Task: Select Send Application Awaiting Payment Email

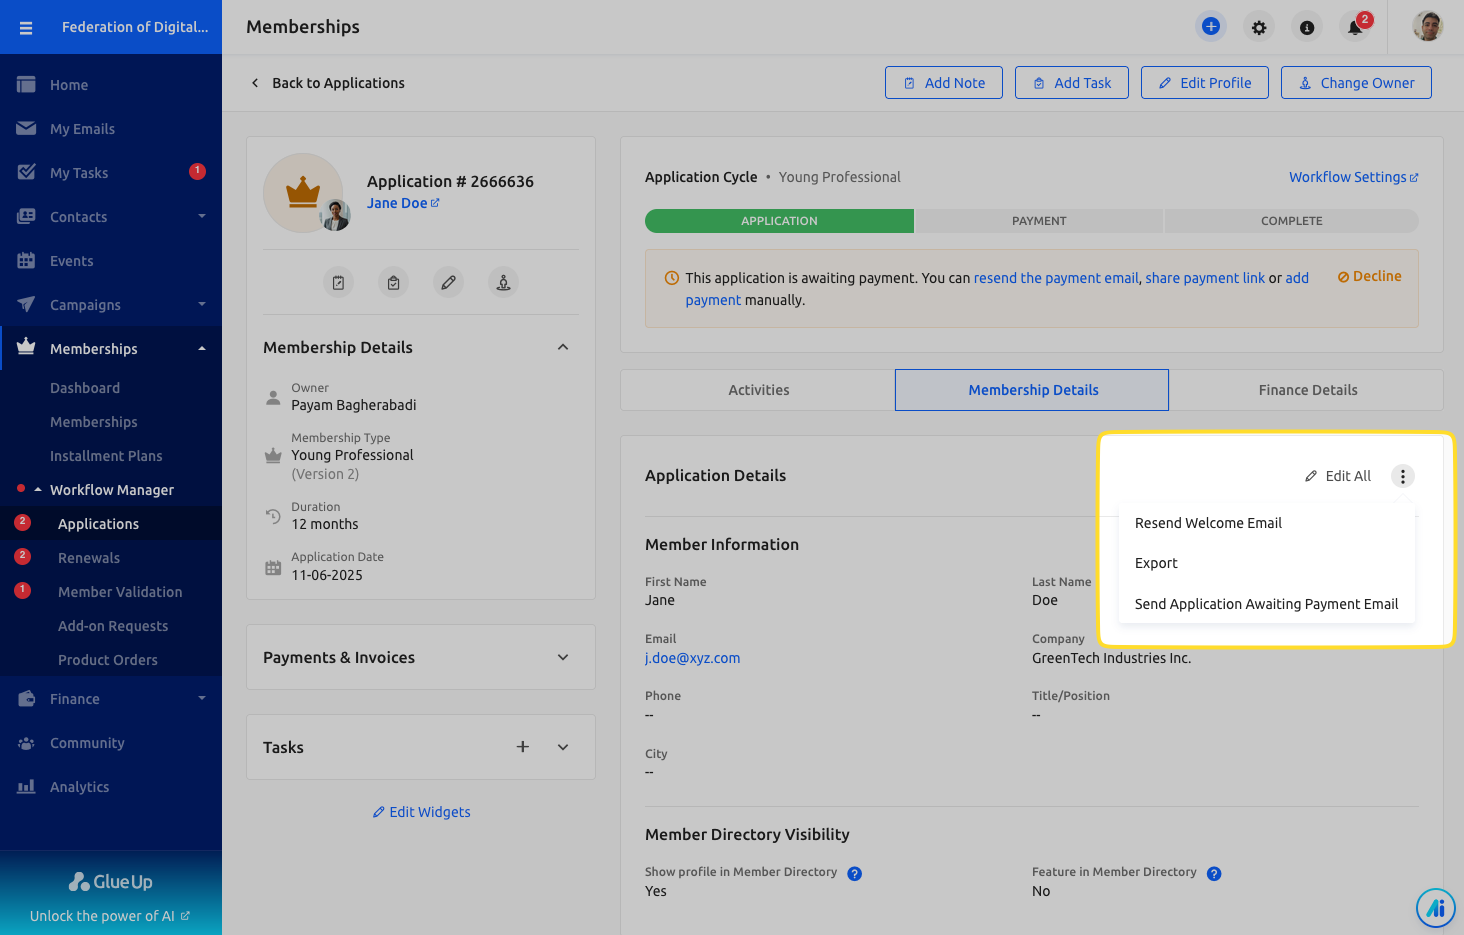Action: point(1267,604)
